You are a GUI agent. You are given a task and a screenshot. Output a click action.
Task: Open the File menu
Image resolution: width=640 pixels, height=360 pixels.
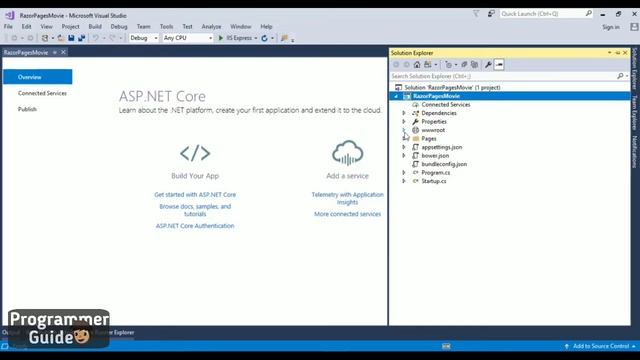[8, 27]
